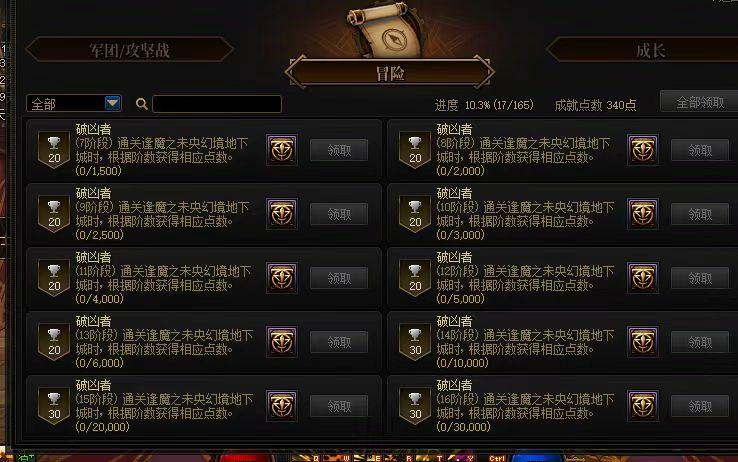The width and height of the screenshot is (738, 462).
Task: Select the 破凶者 12阶段 achievement entry
Action: (563, 278)
